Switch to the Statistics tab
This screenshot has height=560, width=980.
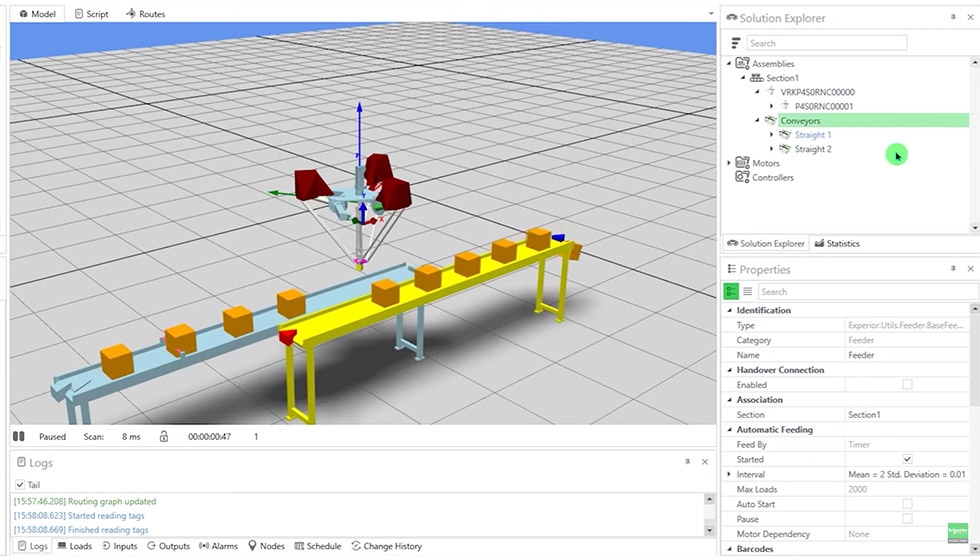click(837, 243)
